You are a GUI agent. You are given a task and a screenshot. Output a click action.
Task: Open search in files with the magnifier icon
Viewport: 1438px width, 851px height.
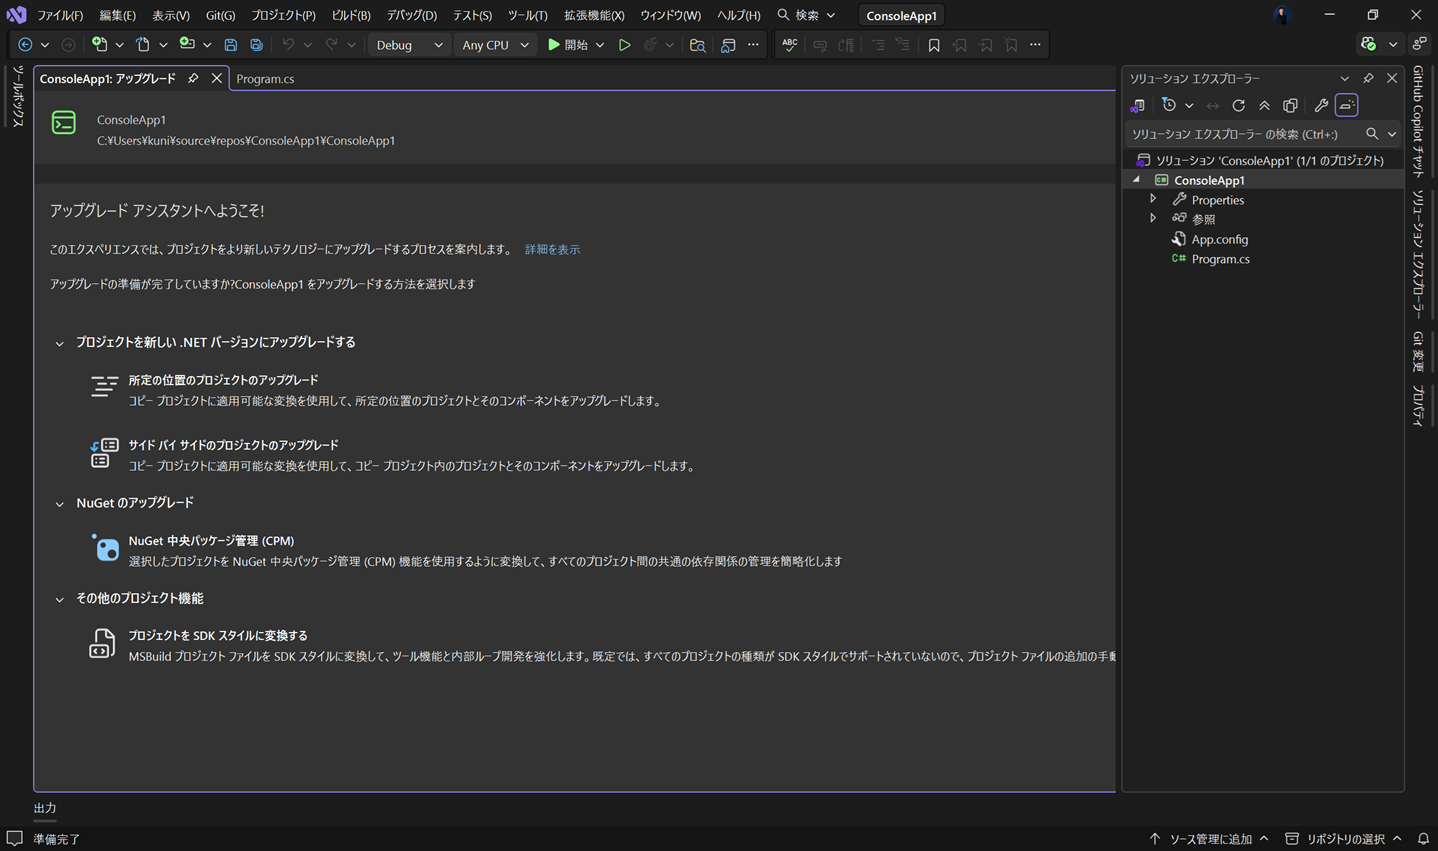[697, 44]
